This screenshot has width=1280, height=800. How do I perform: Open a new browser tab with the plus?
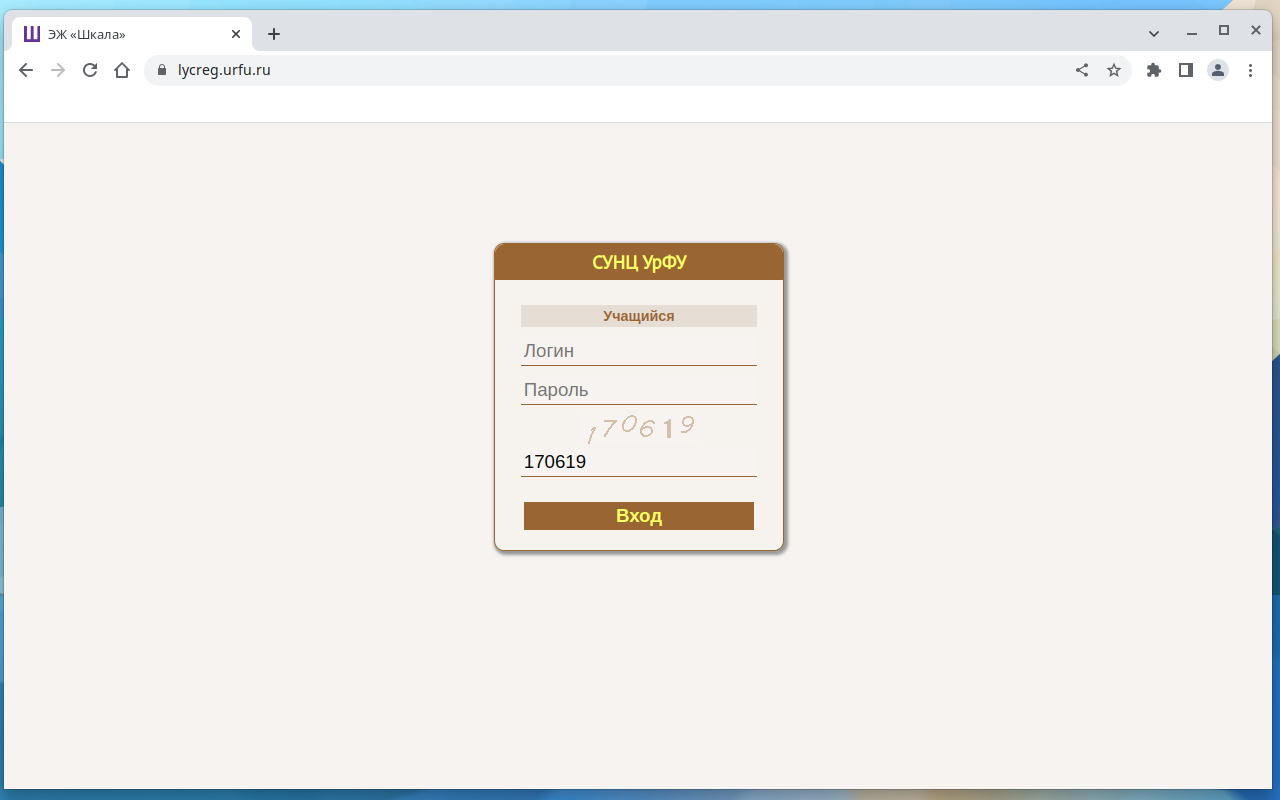pyautogui.click(x=273, y=33)
